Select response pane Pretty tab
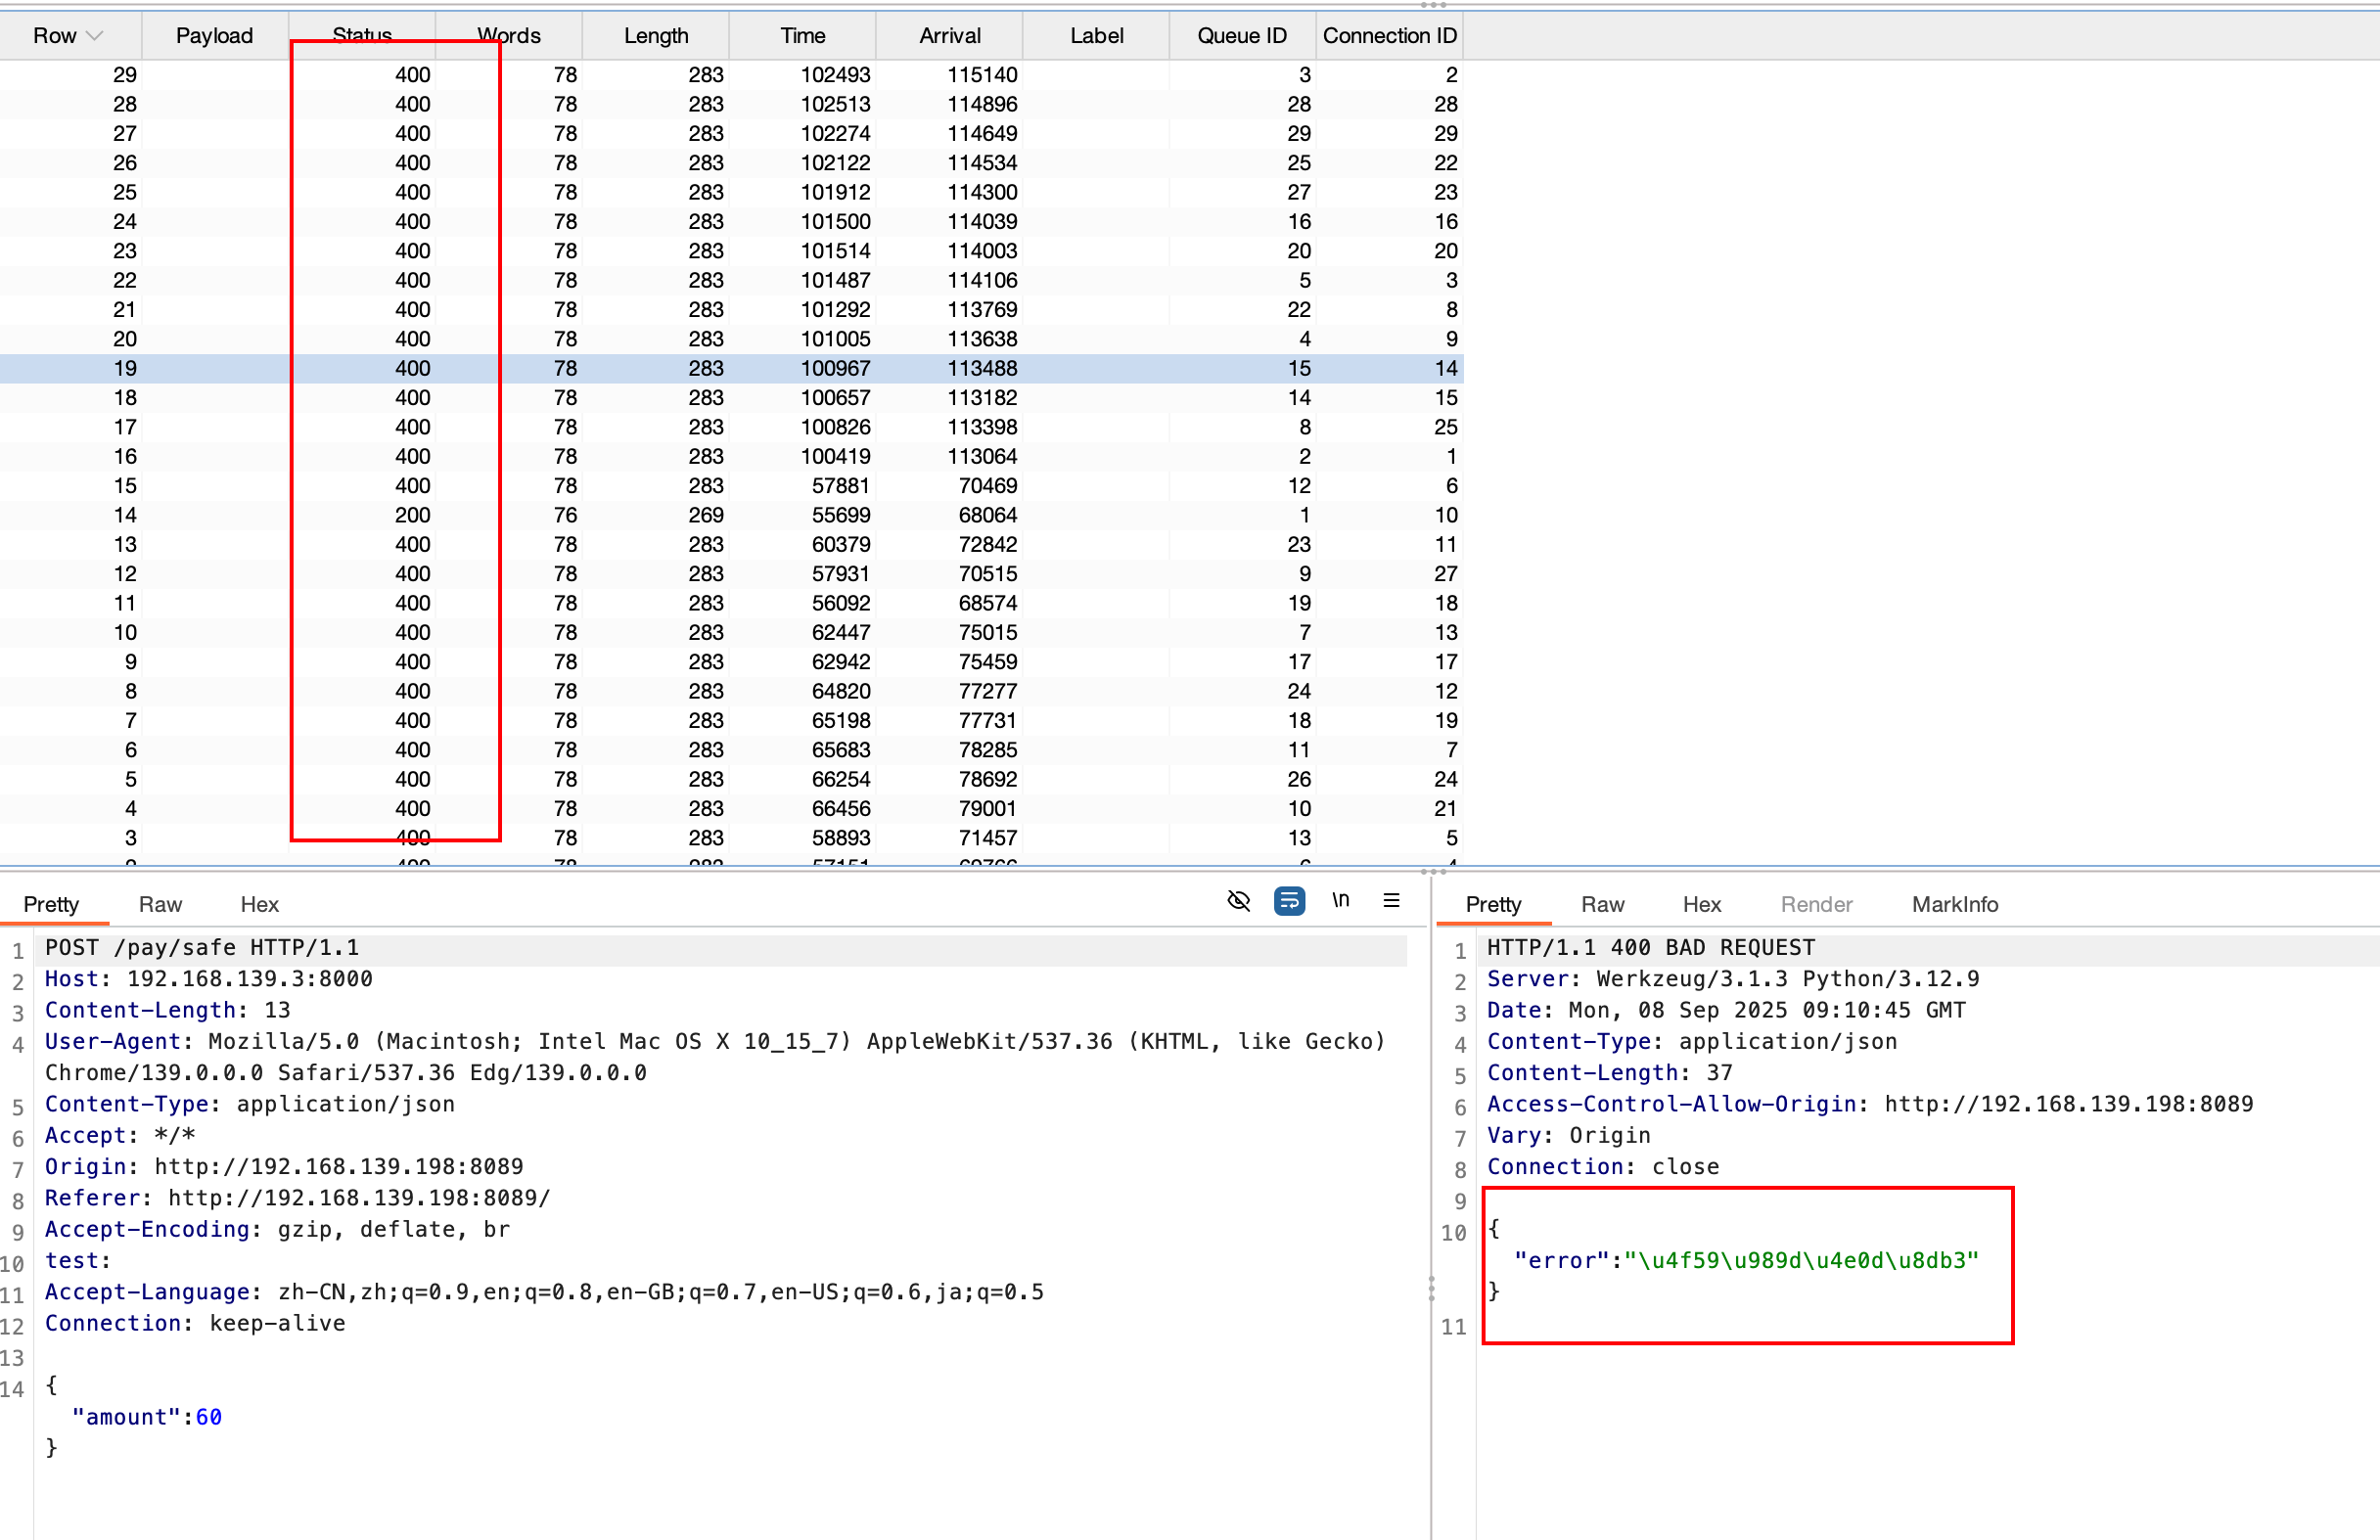 [1493, 905]
